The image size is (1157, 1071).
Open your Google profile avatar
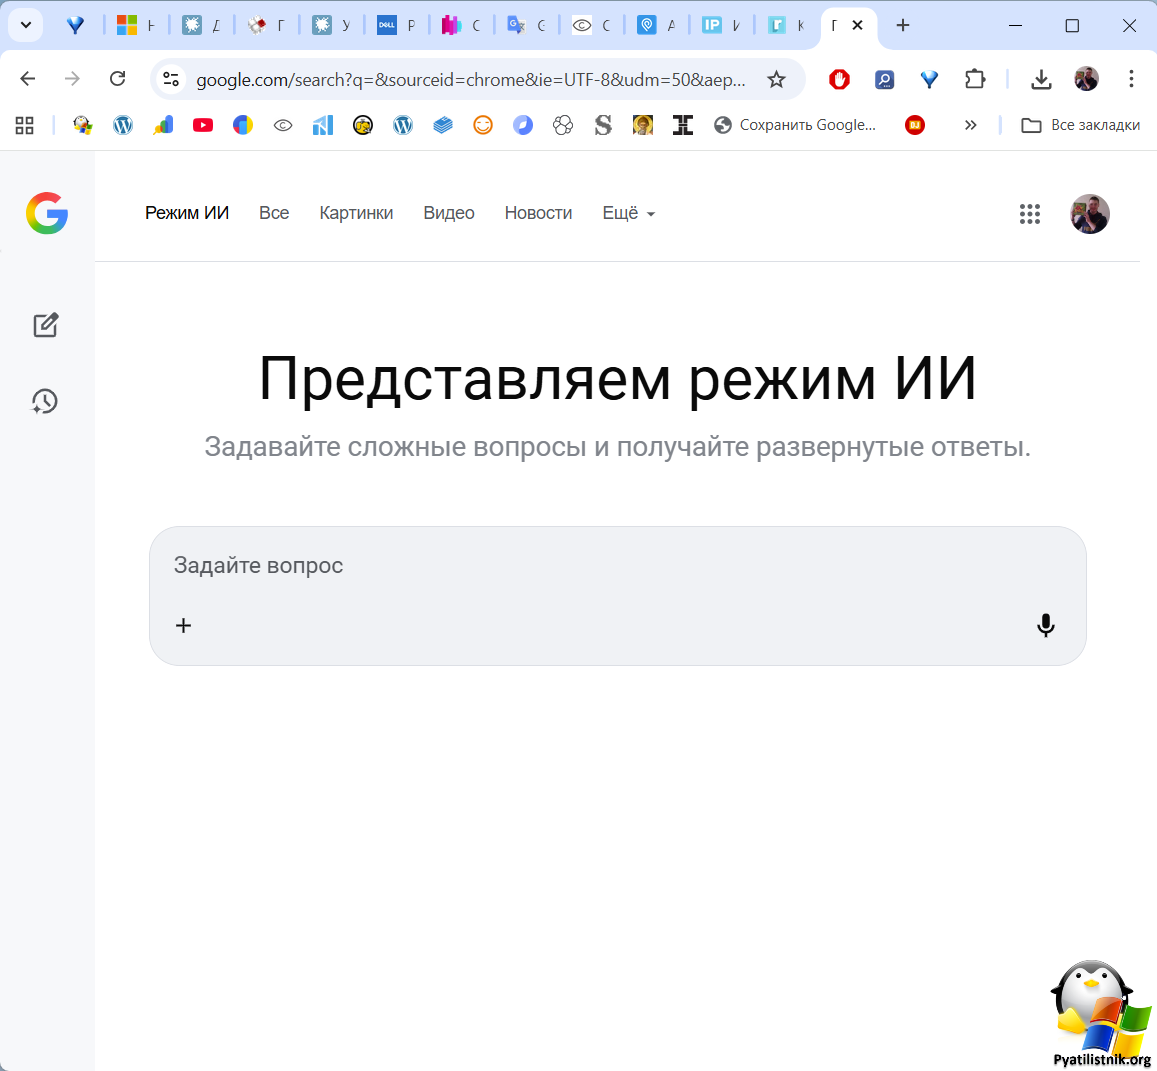tap(1090, 214)
